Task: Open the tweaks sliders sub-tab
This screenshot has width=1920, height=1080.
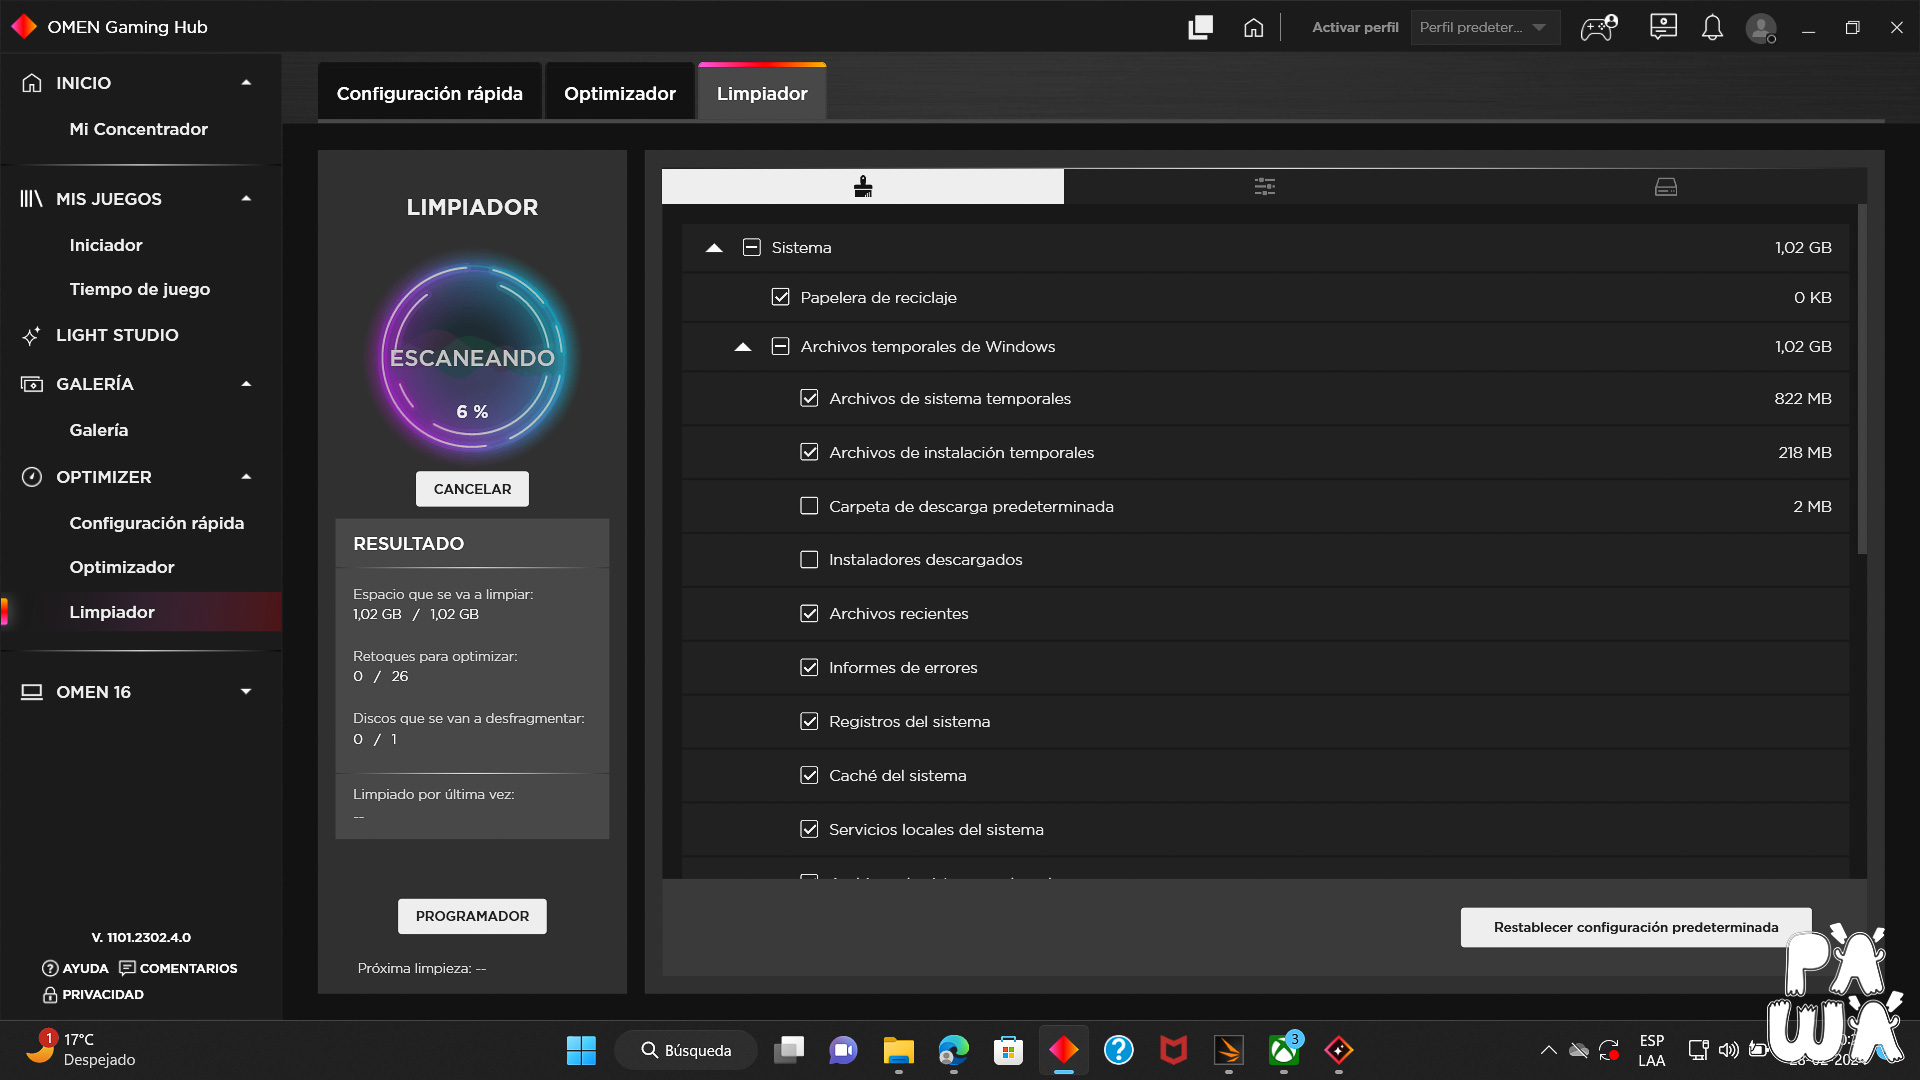Action: click(1265, 187)
